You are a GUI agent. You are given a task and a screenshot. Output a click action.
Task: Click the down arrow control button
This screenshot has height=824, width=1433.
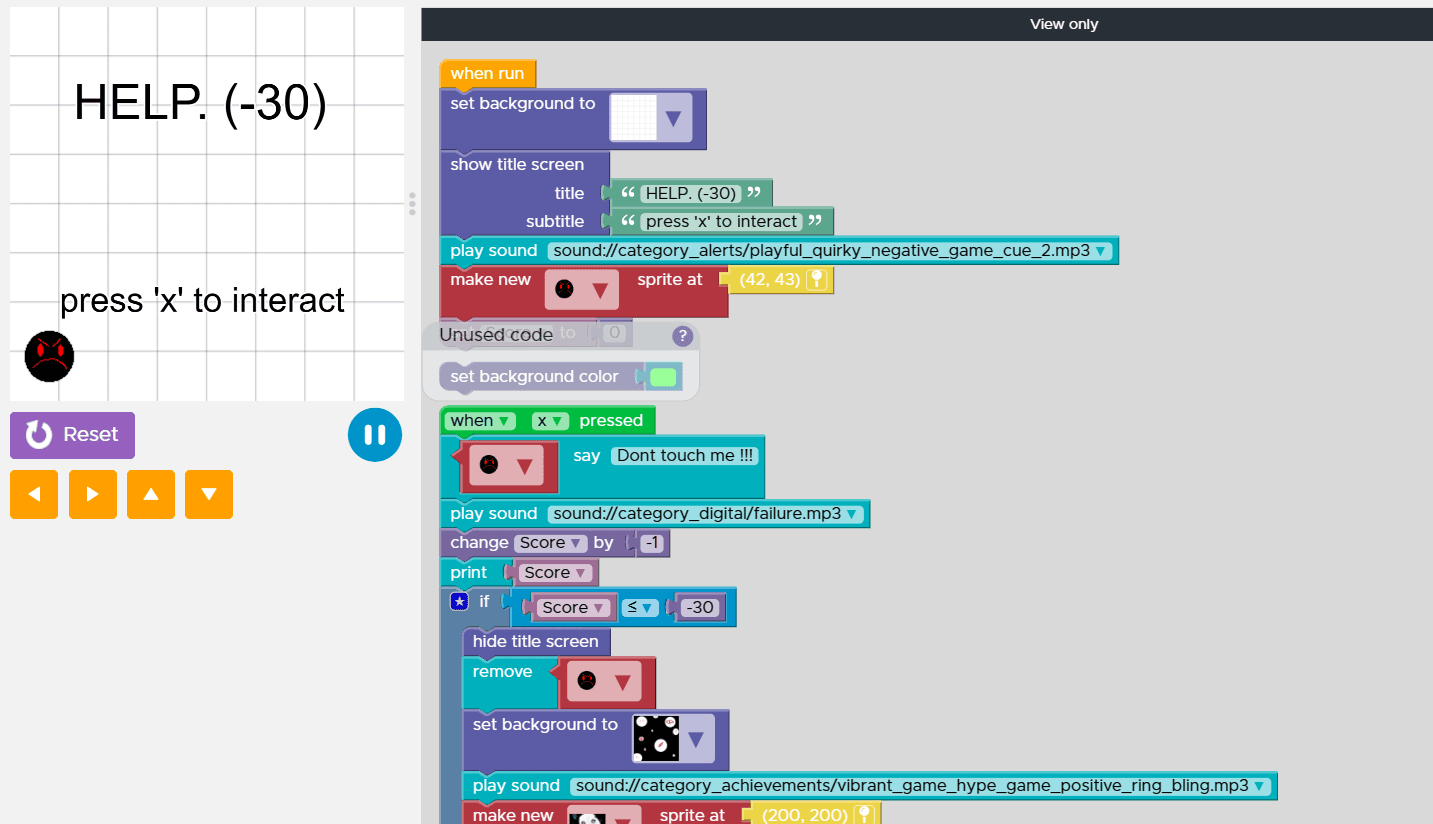pyautogui.click(x=209, y=494)
